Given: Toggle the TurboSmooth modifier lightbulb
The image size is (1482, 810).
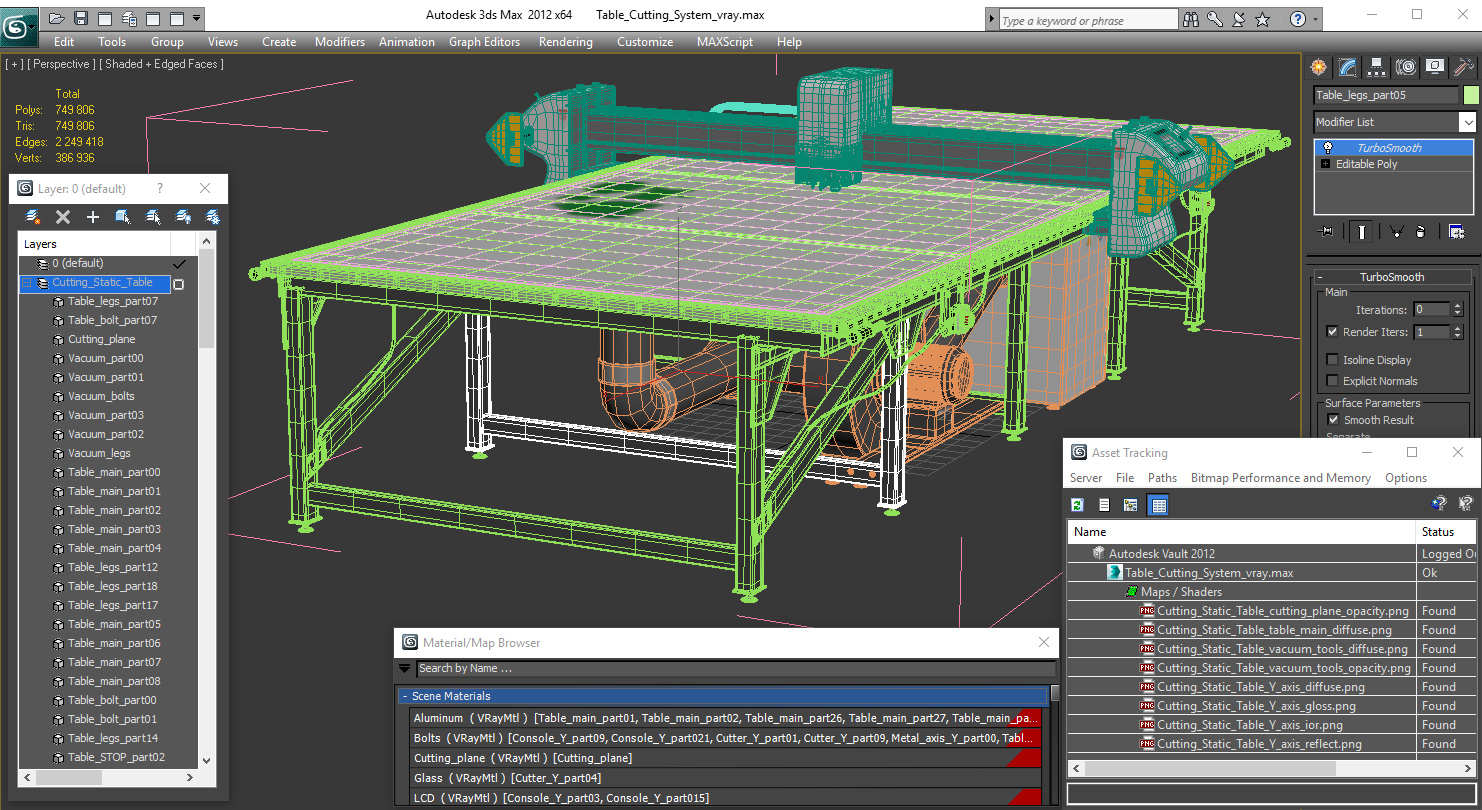Looking at the screenshot, I should click(1328, 148).
